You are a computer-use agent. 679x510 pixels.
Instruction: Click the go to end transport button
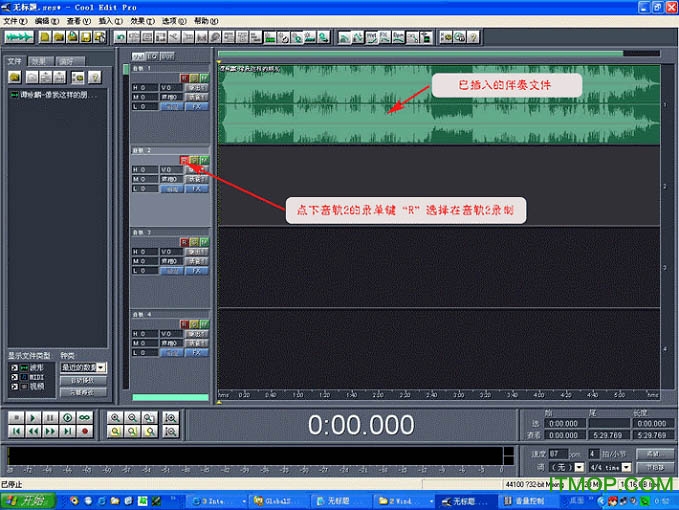[x=68, y=431]
